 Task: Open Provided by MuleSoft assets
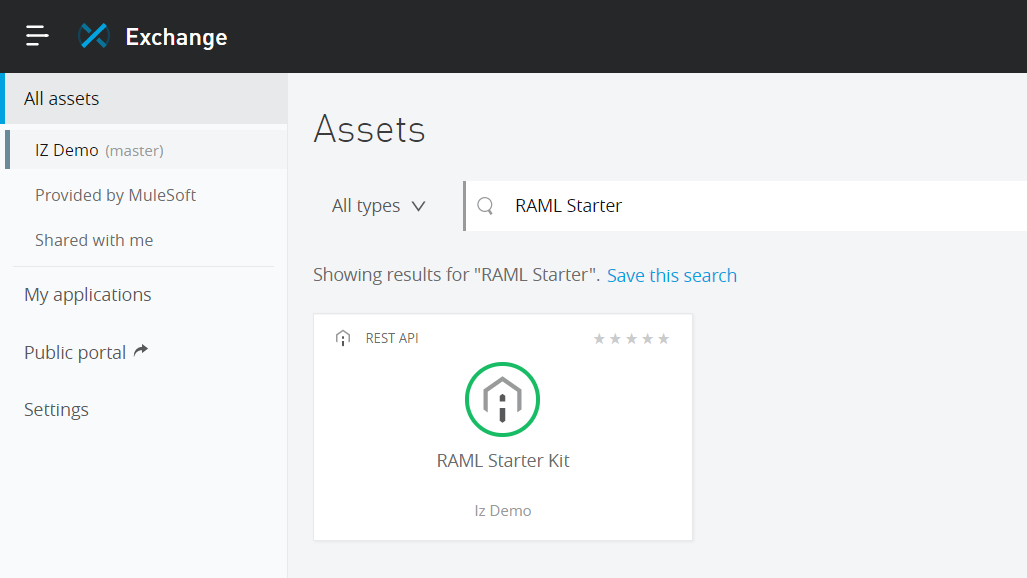coord(115,195)
